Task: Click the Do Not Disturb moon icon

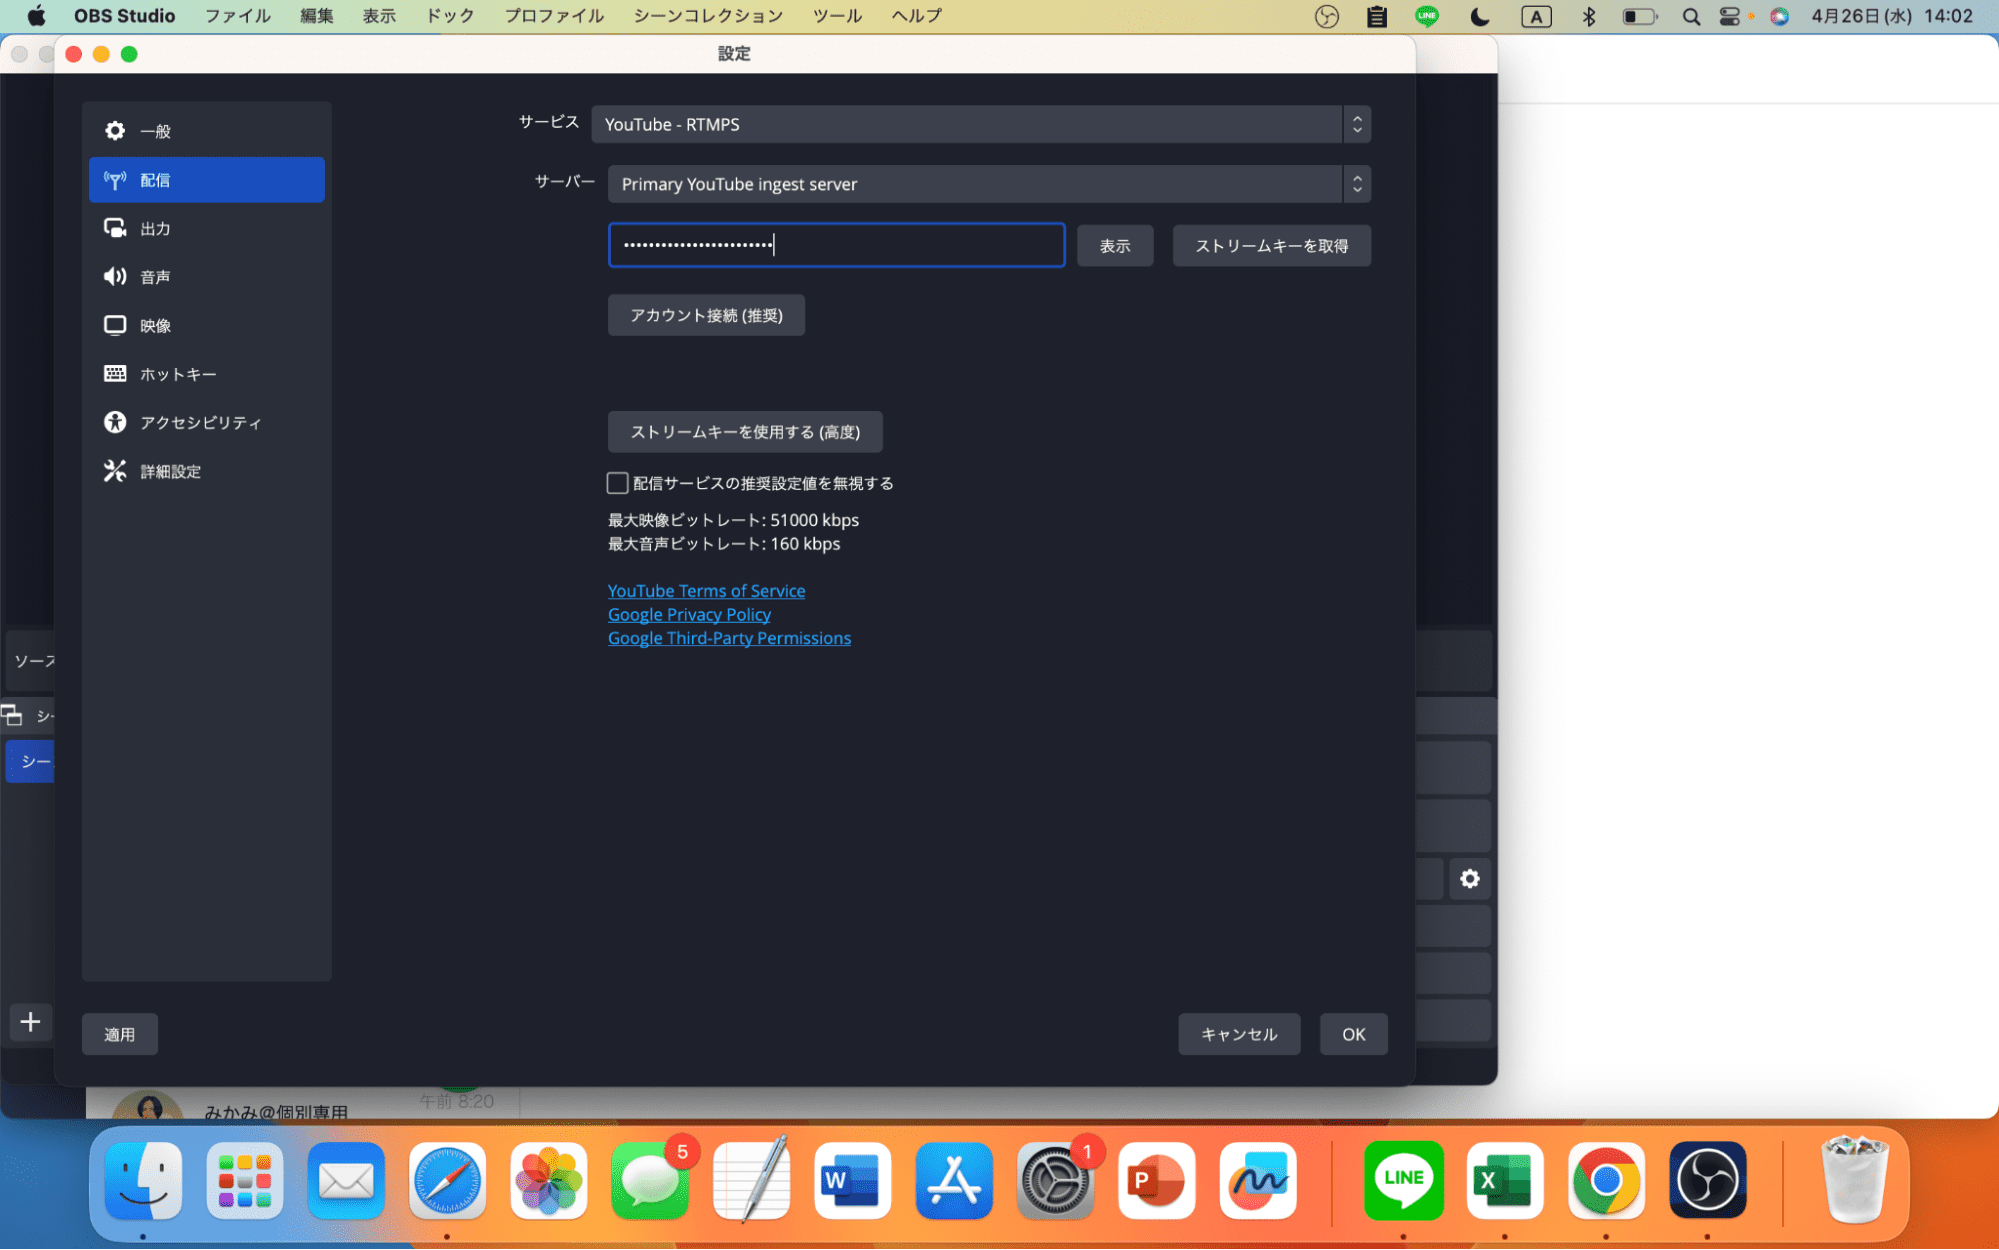Action: click(x=1480, y=16)
